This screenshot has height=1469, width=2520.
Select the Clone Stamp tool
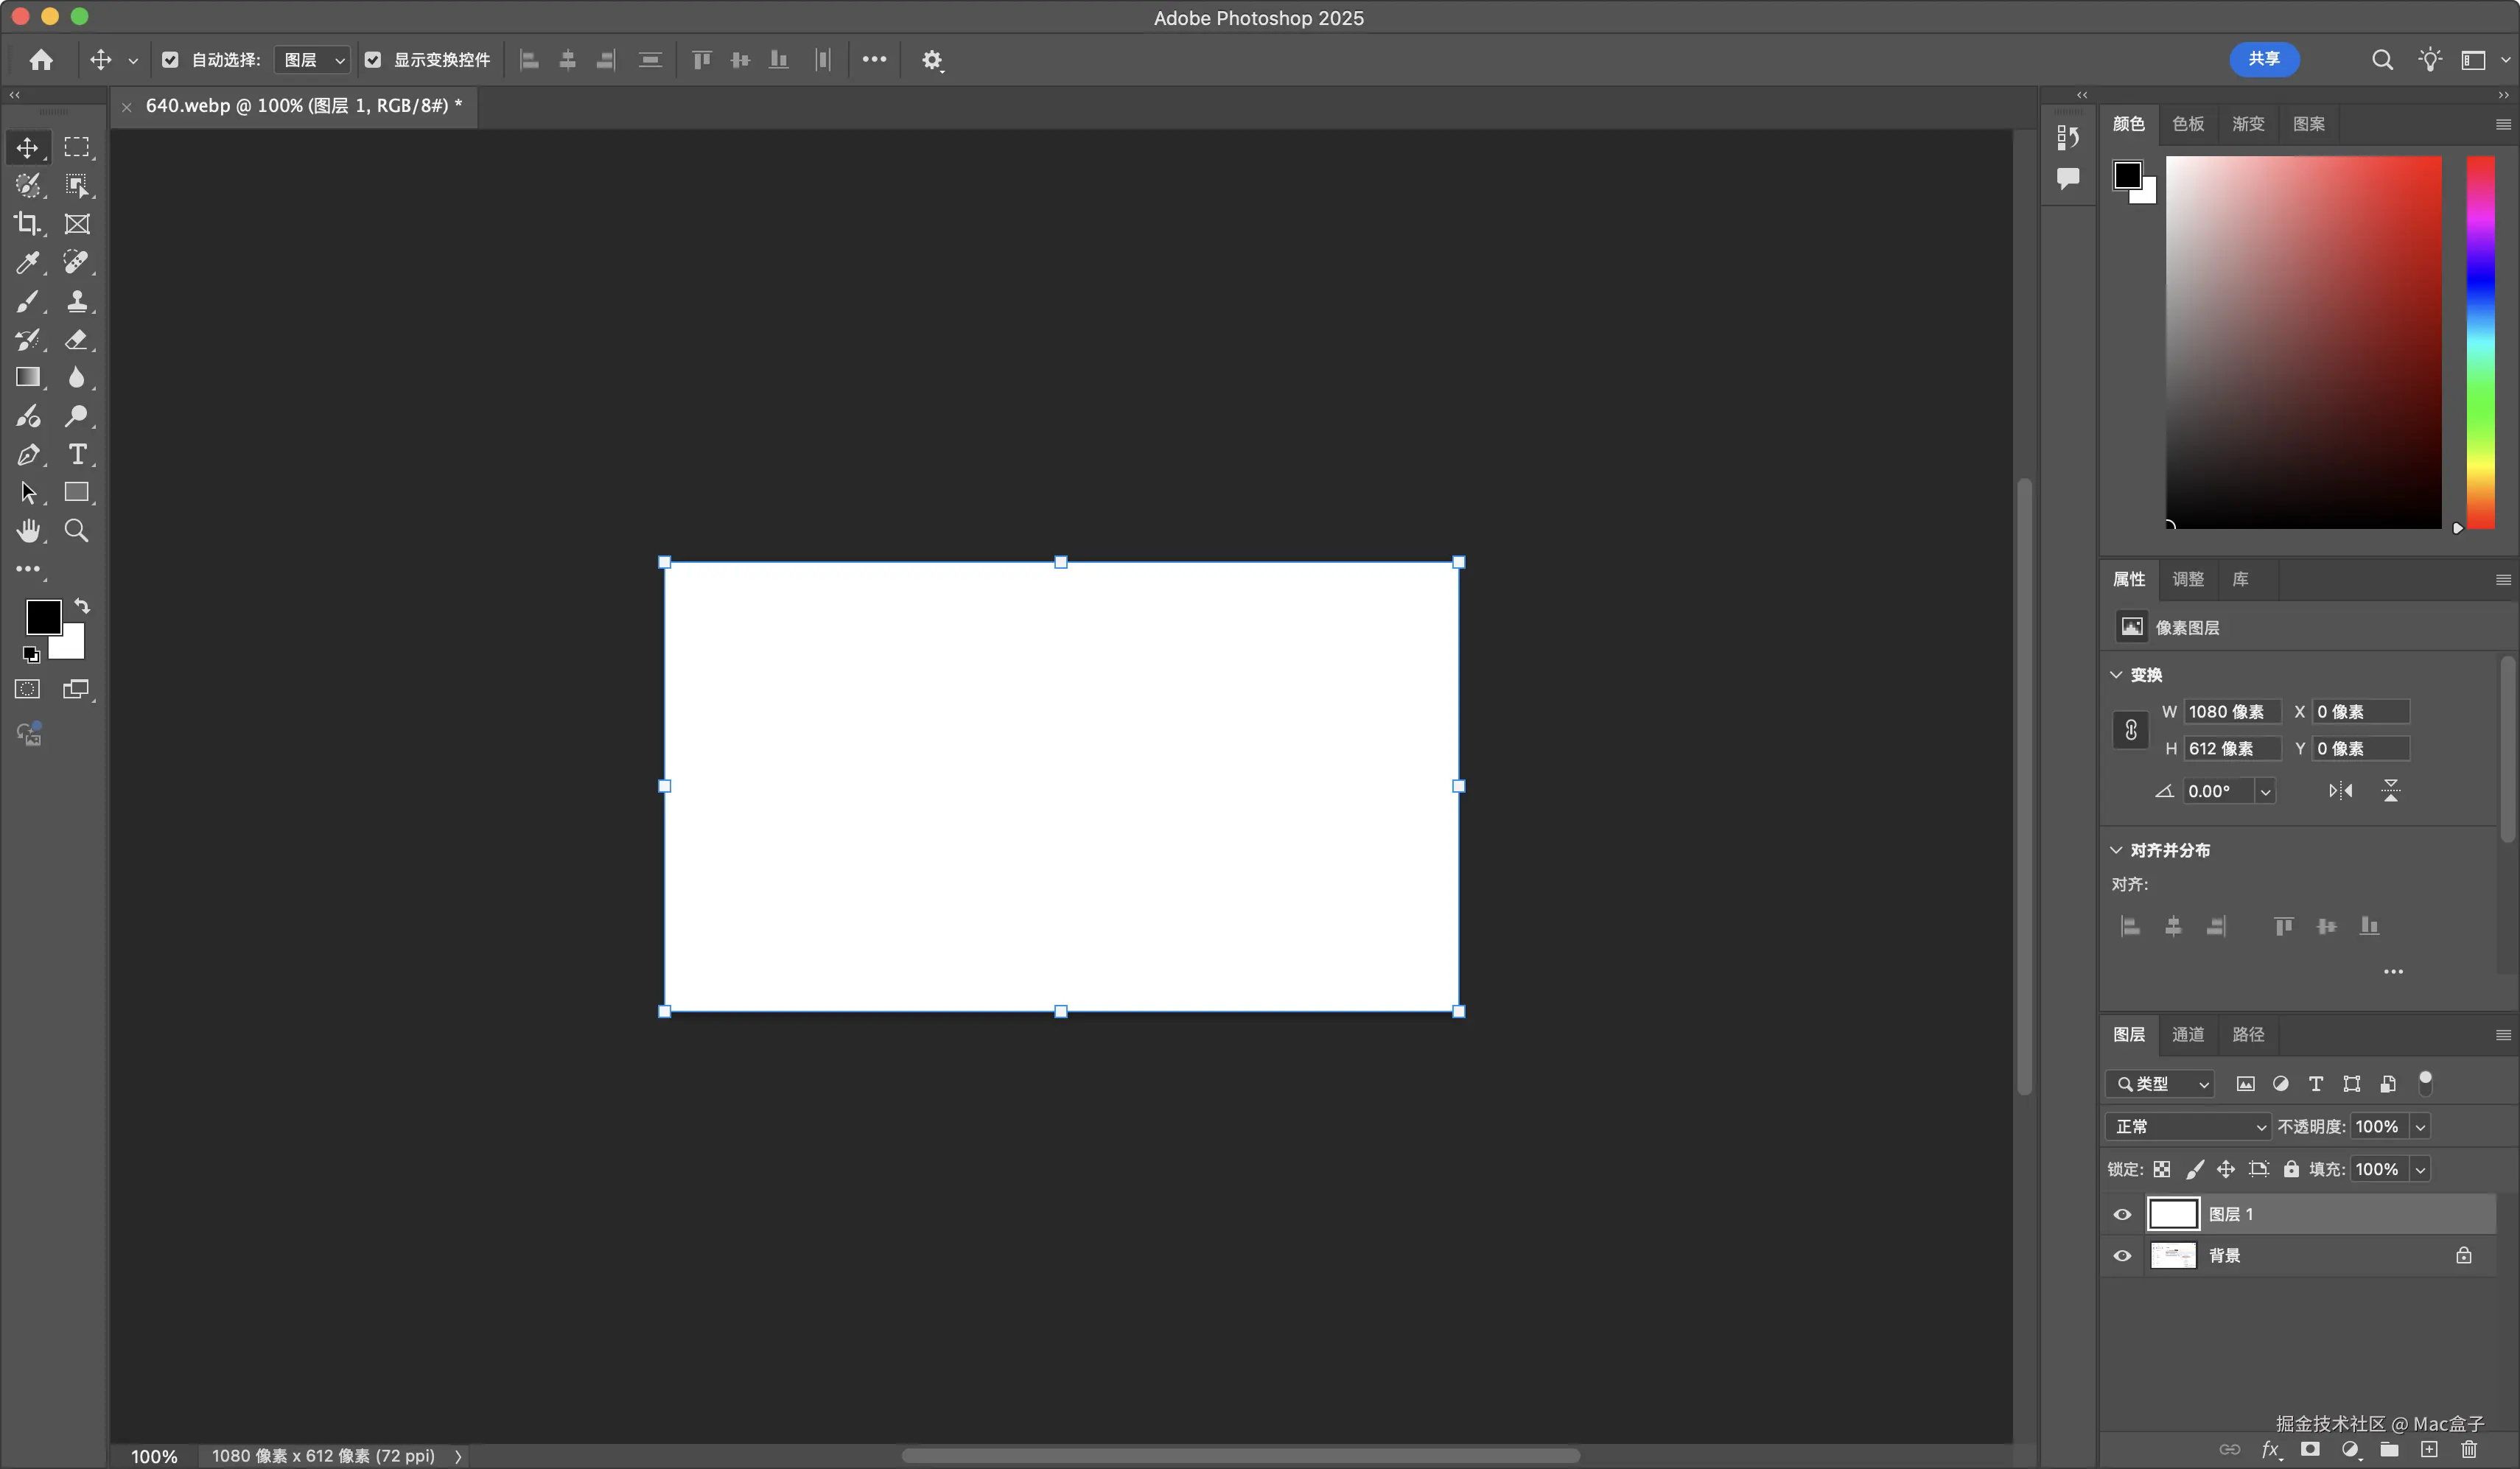pos(77,301)
